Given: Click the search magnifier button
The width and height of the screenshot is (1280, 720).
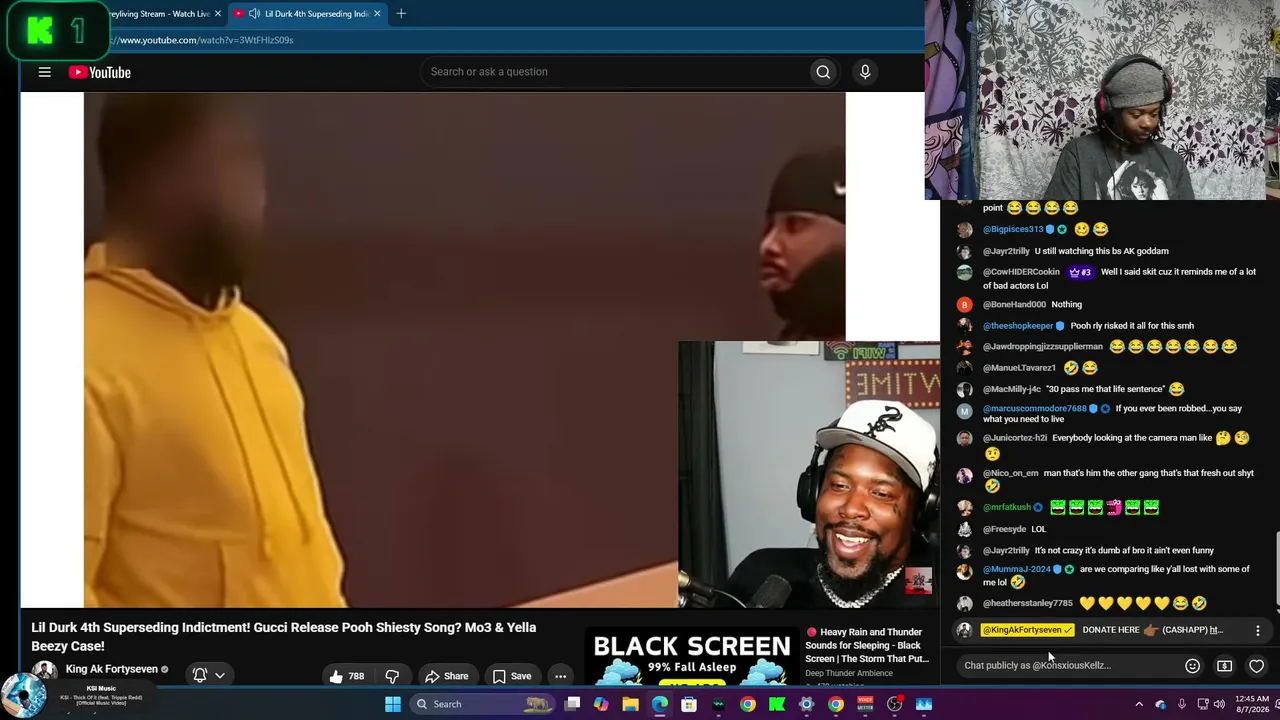Looking at the screenshot, I should coord(823,72).
